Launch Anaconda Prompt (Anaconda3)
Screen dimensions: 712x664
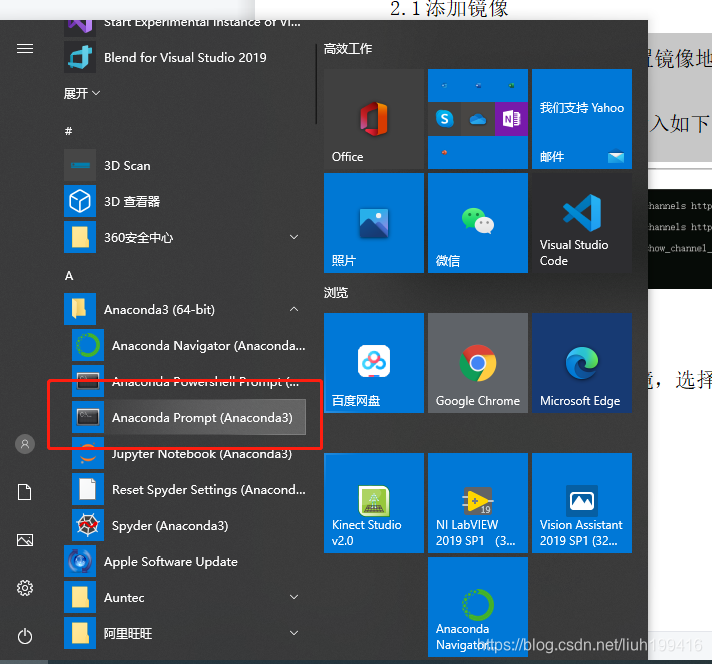(191, 417)
